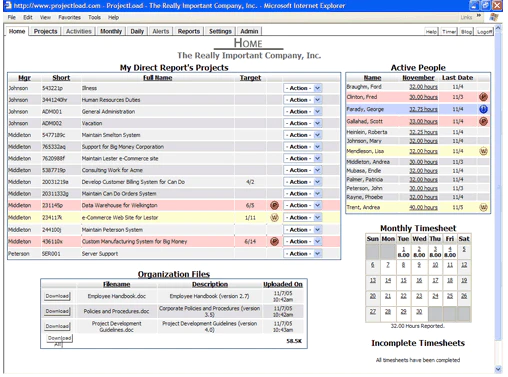Open the Activities tab
The height and width of the screenshot is (377, 508).
click(79, 31)
